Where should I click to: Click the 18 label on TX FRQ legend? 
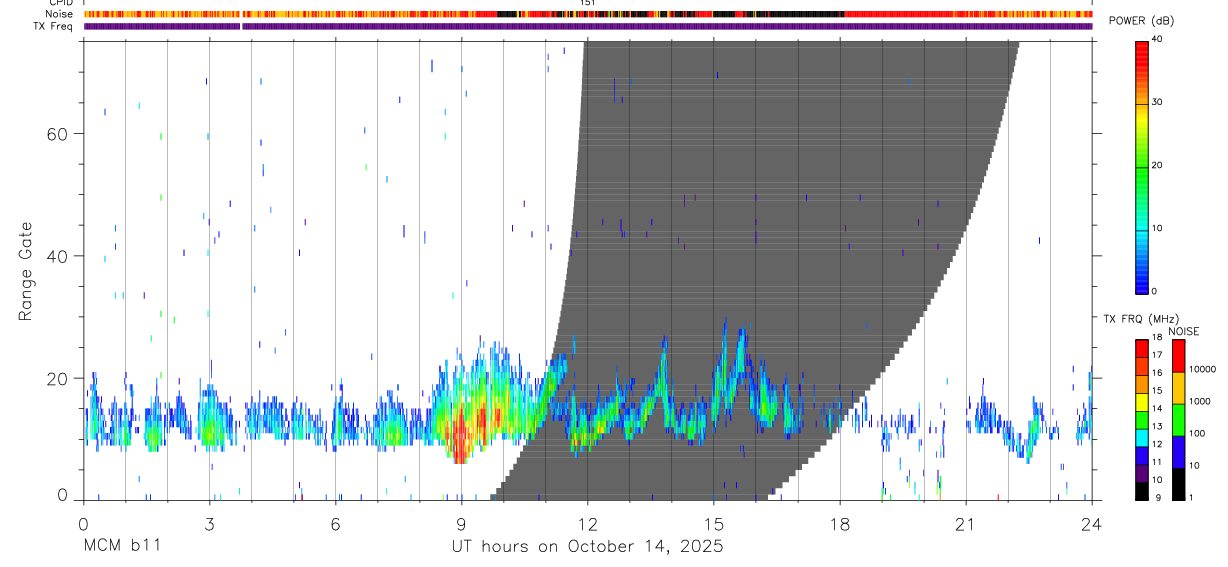pyautogui.click(x=1157, y=338)
